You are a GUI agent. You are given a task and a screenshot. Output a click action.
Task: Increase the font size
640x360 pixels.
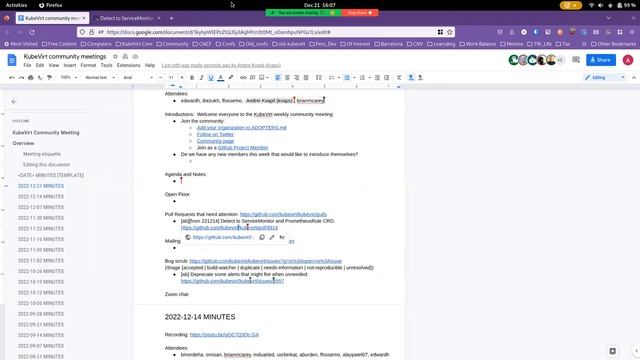pyautogui.click(x=182, y=78)
